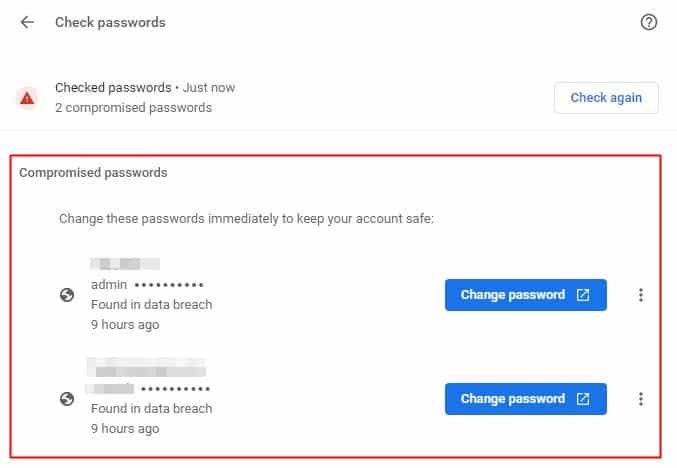Click external link icon on second Change password
The width and height of the screenshot is (677, 468).
(x=582, y=398)
